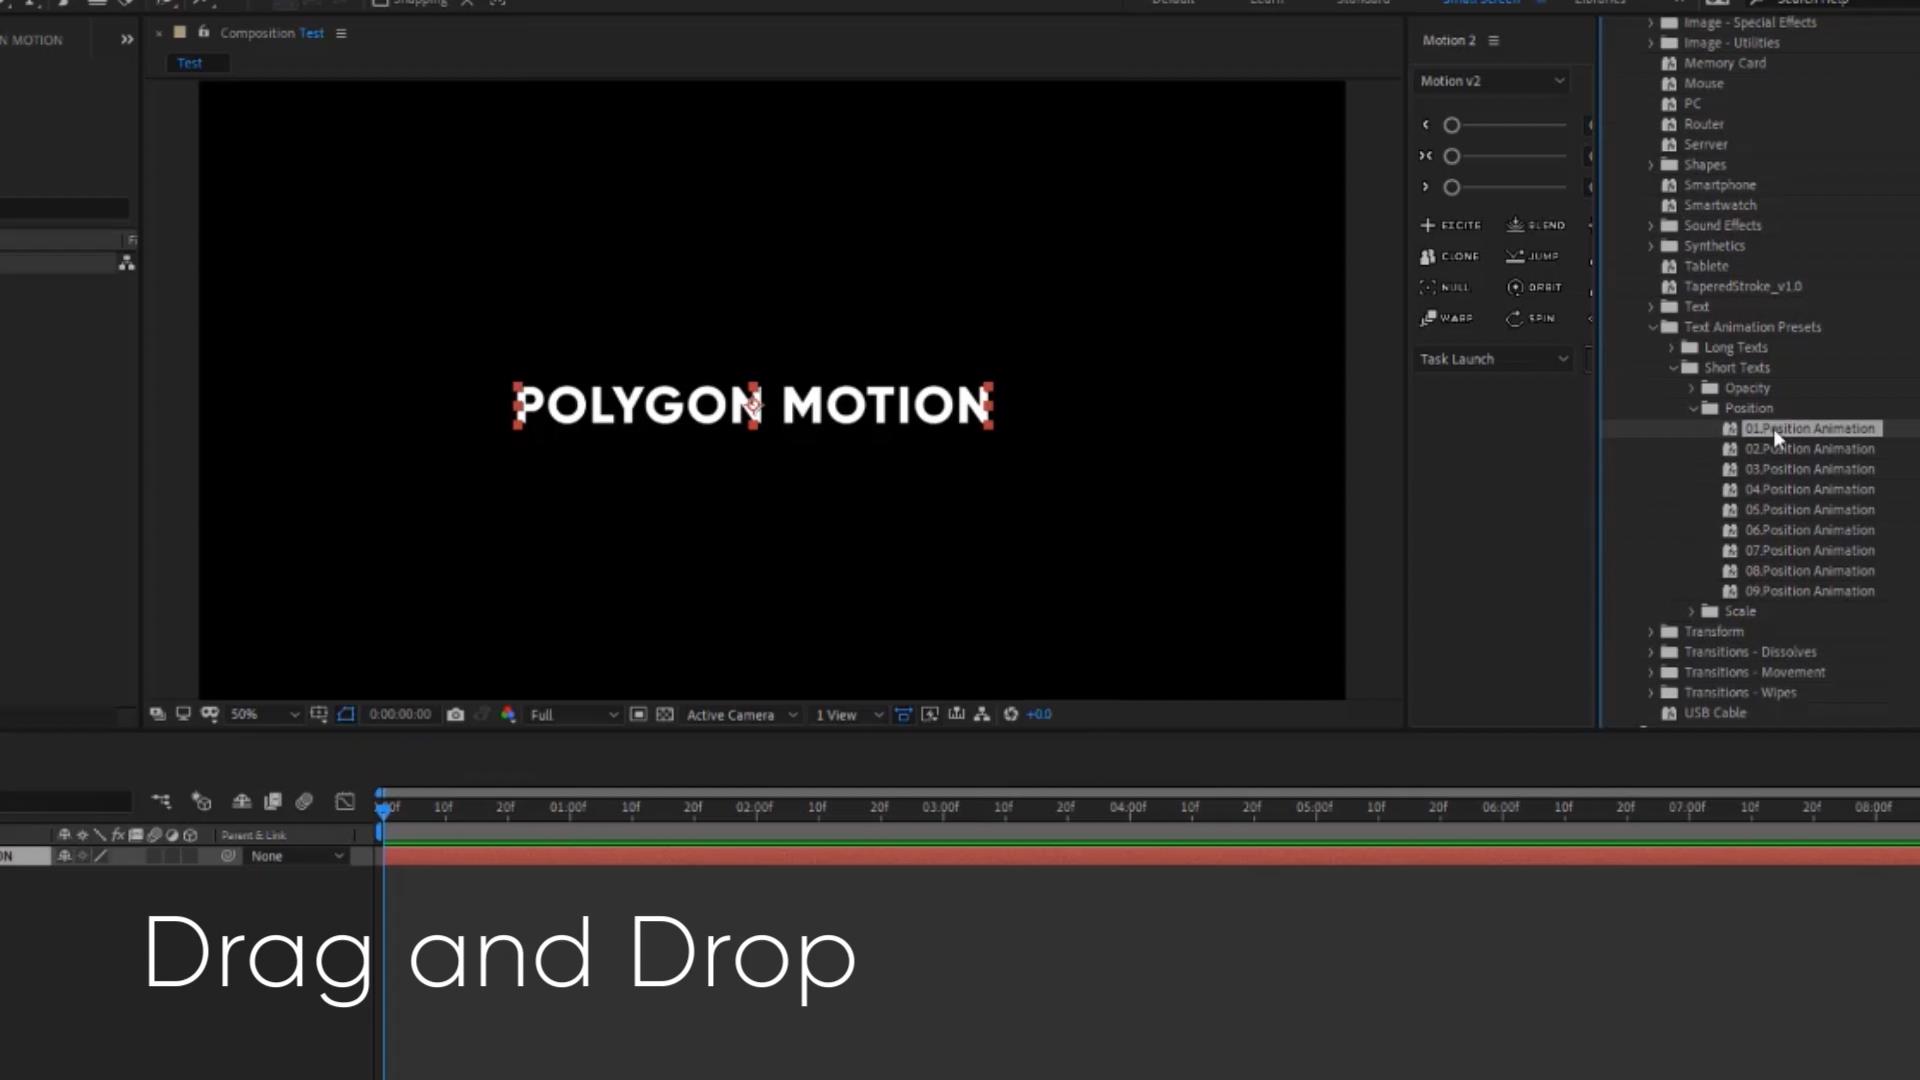
Task: Open the composition mini-flowchart icon in timeline
Action: 161,801
